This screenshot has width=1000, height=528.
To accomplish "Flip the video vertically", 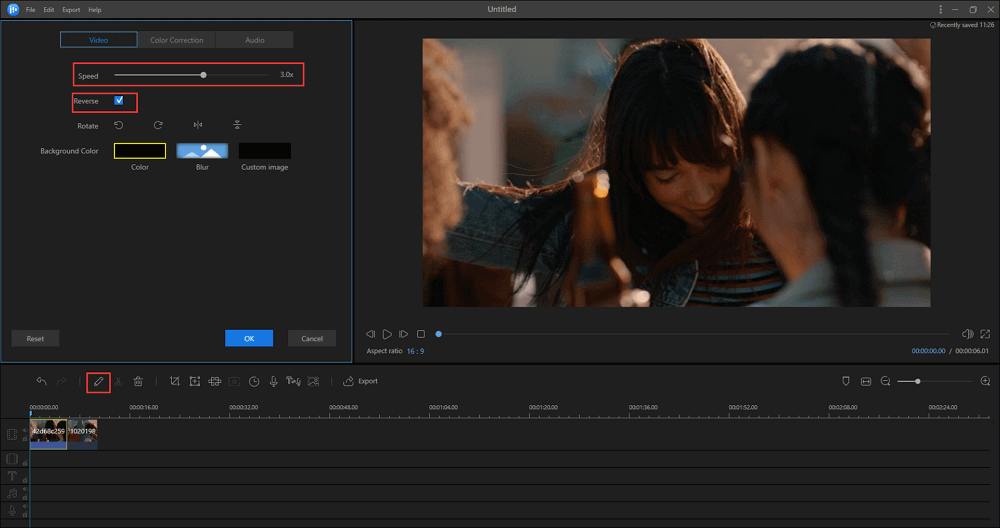I will point(237,125).
